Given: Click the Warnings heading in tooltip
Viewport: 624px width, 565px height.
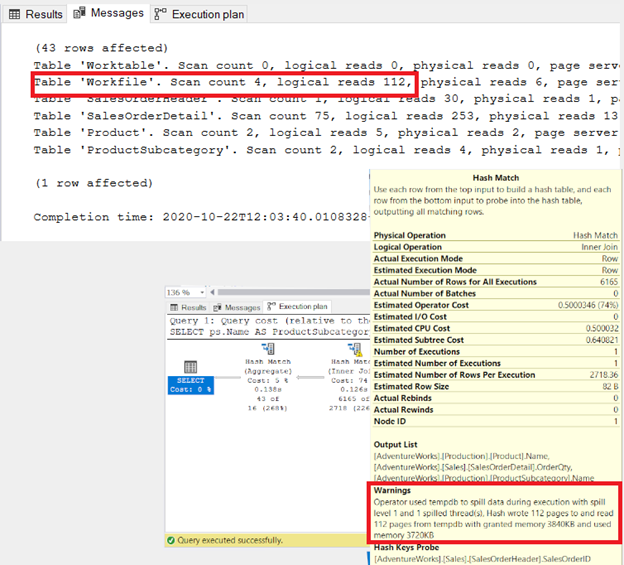Looking at the screenshot, I should tap(392, 490).
